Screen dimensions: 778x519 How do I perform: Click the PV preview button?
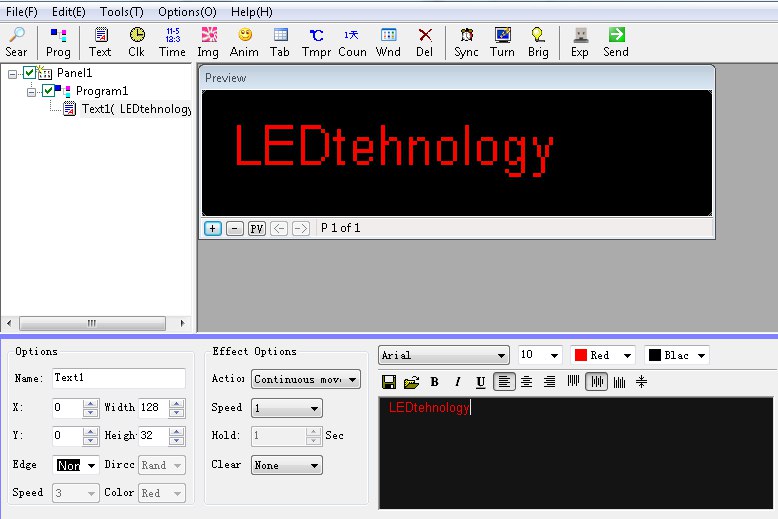[257, 228]
